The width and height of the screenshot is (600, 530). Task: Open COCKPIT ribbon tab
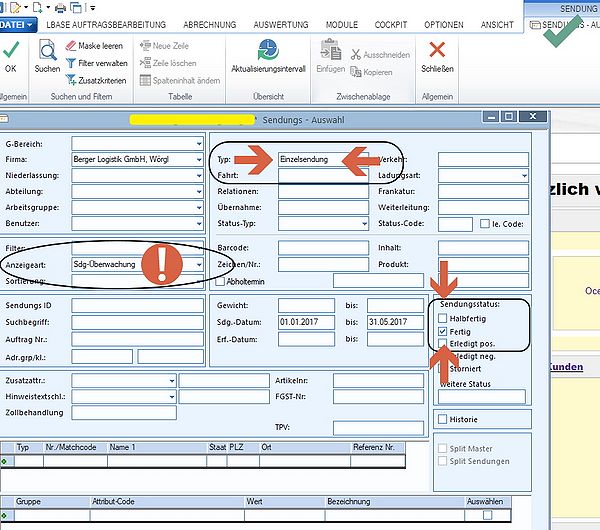(391, 25)
